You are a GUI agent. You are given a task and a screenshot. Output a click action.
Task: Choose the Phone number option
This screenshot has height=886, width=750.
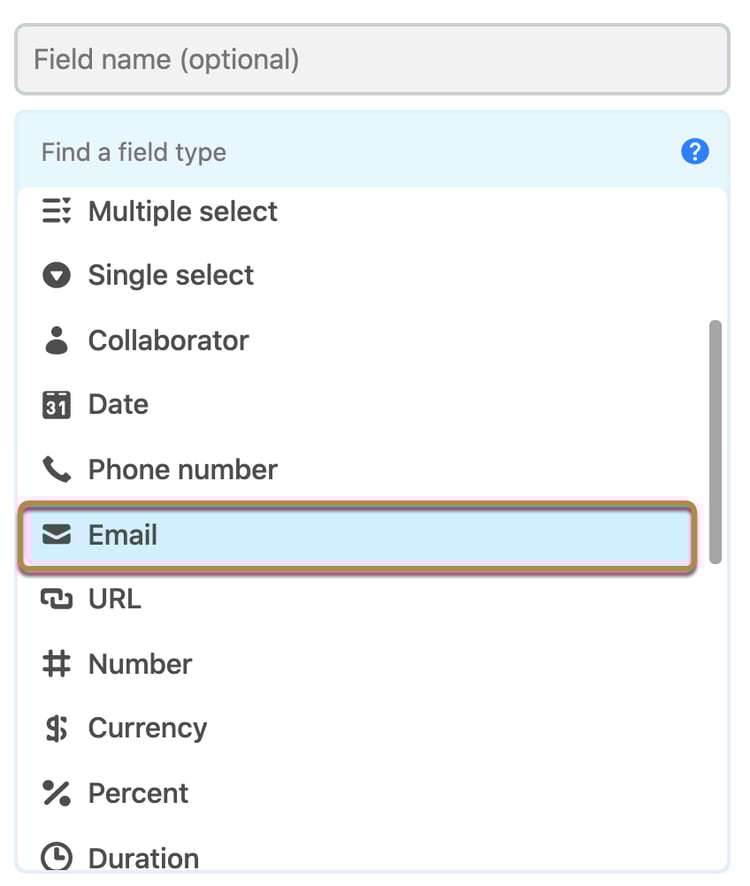(183, 469)
